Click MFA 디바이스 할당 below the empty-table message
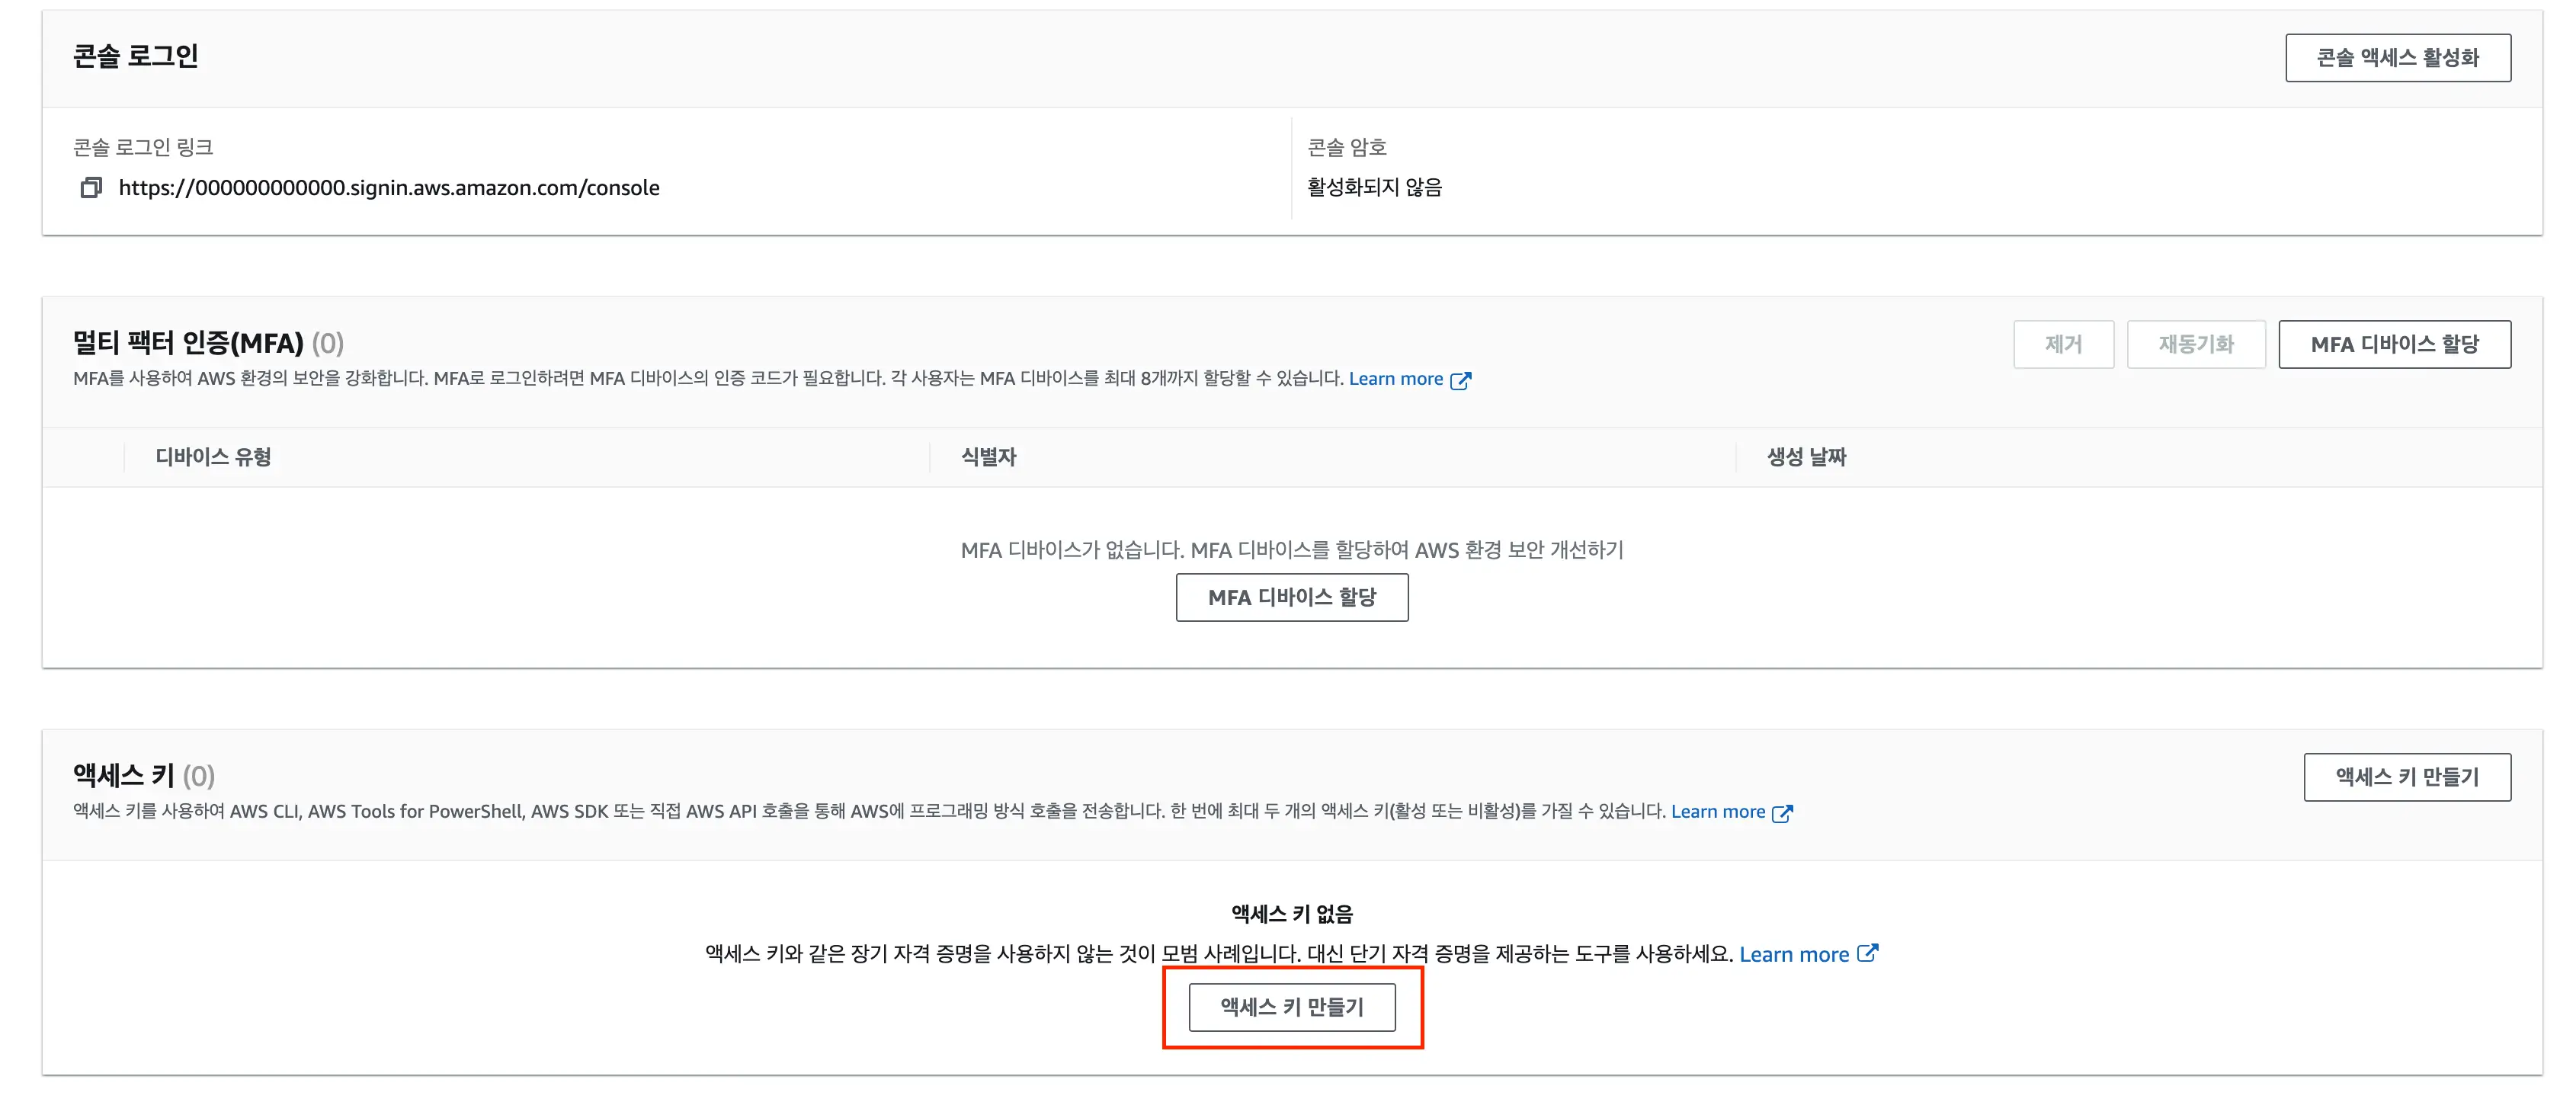Screen dimensions: 2576x1102 pyautogui.click(x=1291, y=597)
